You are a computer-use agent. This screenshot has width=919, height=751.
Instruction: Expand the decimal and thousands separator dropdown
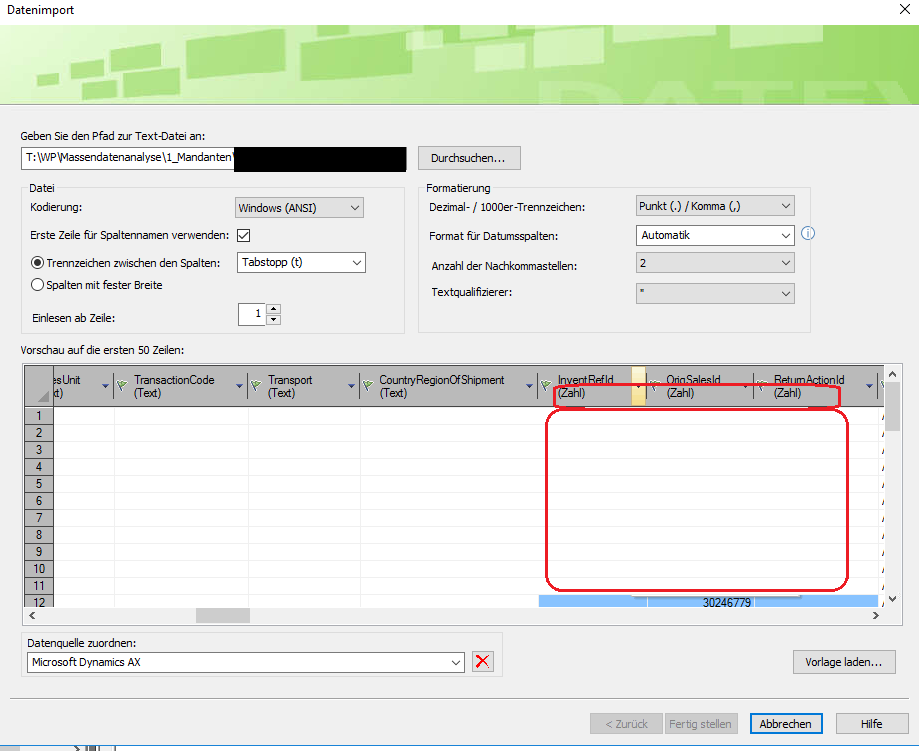(714, 206)
